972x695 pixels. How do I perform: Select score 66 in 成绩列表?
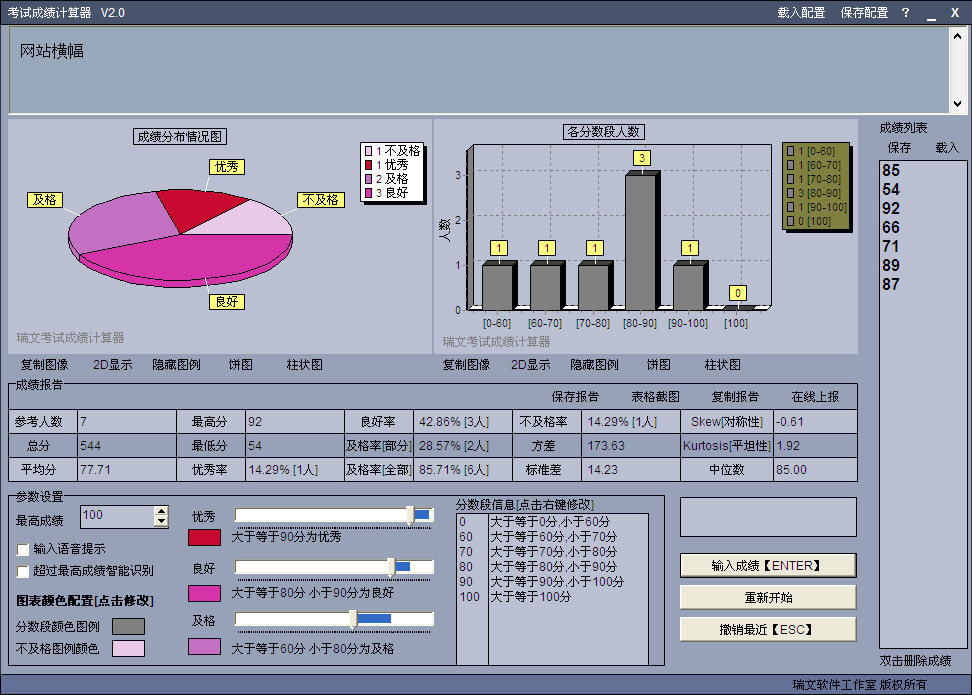pyautogui.click(x=891, y=228)
